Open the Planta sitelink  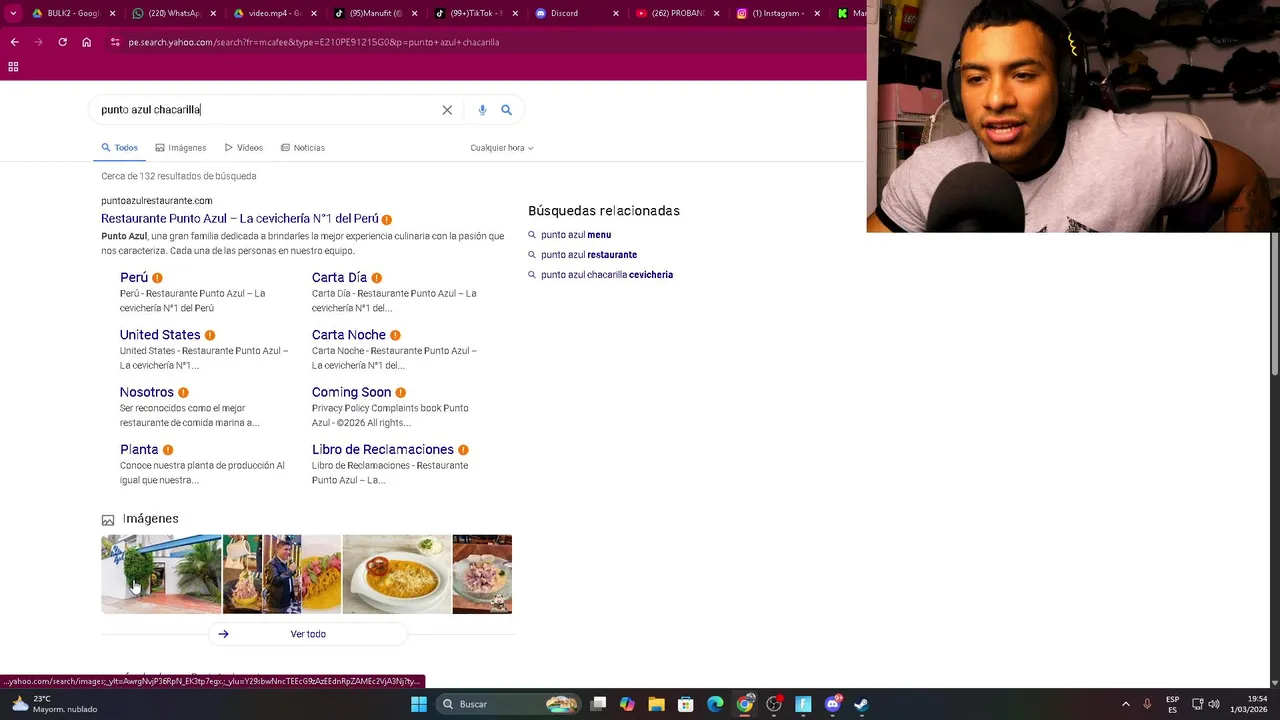coord(139,450)
